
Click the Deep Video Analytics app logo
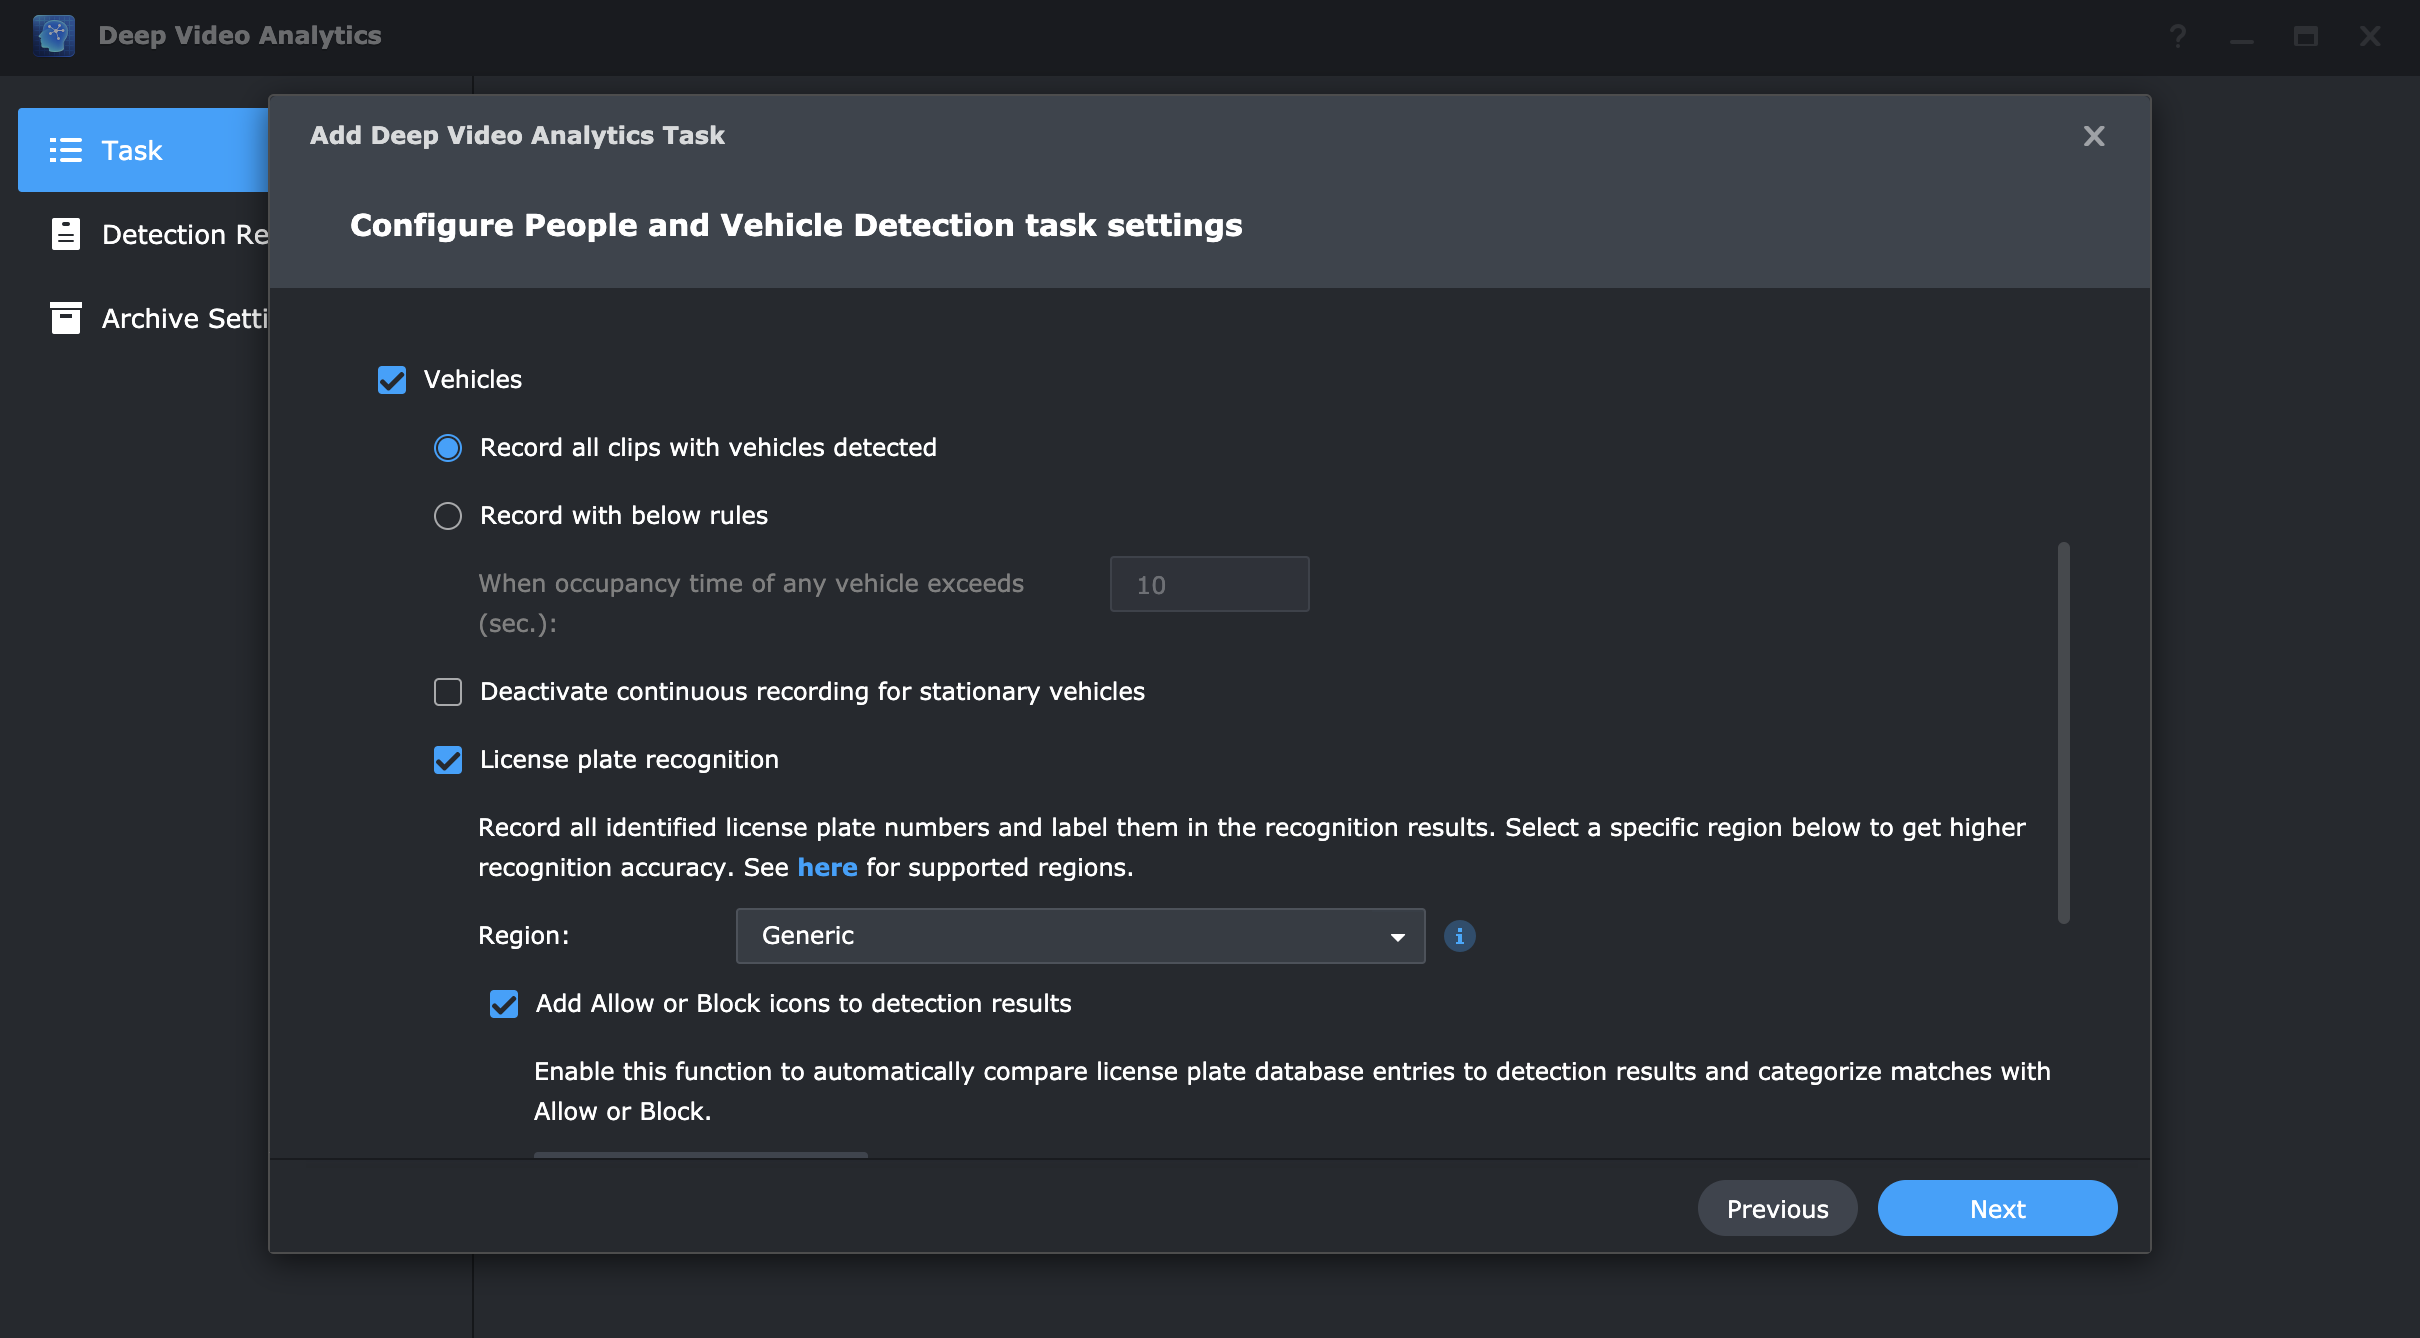tap(54, 36)
